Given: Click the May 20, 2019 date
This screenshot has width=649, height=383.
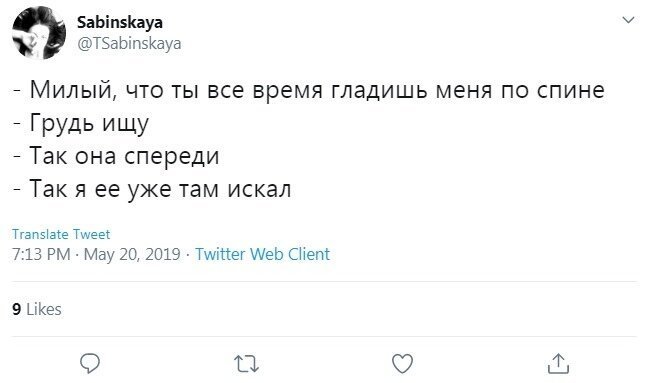Looking at the screenshot, I should (x=132, y=254).
